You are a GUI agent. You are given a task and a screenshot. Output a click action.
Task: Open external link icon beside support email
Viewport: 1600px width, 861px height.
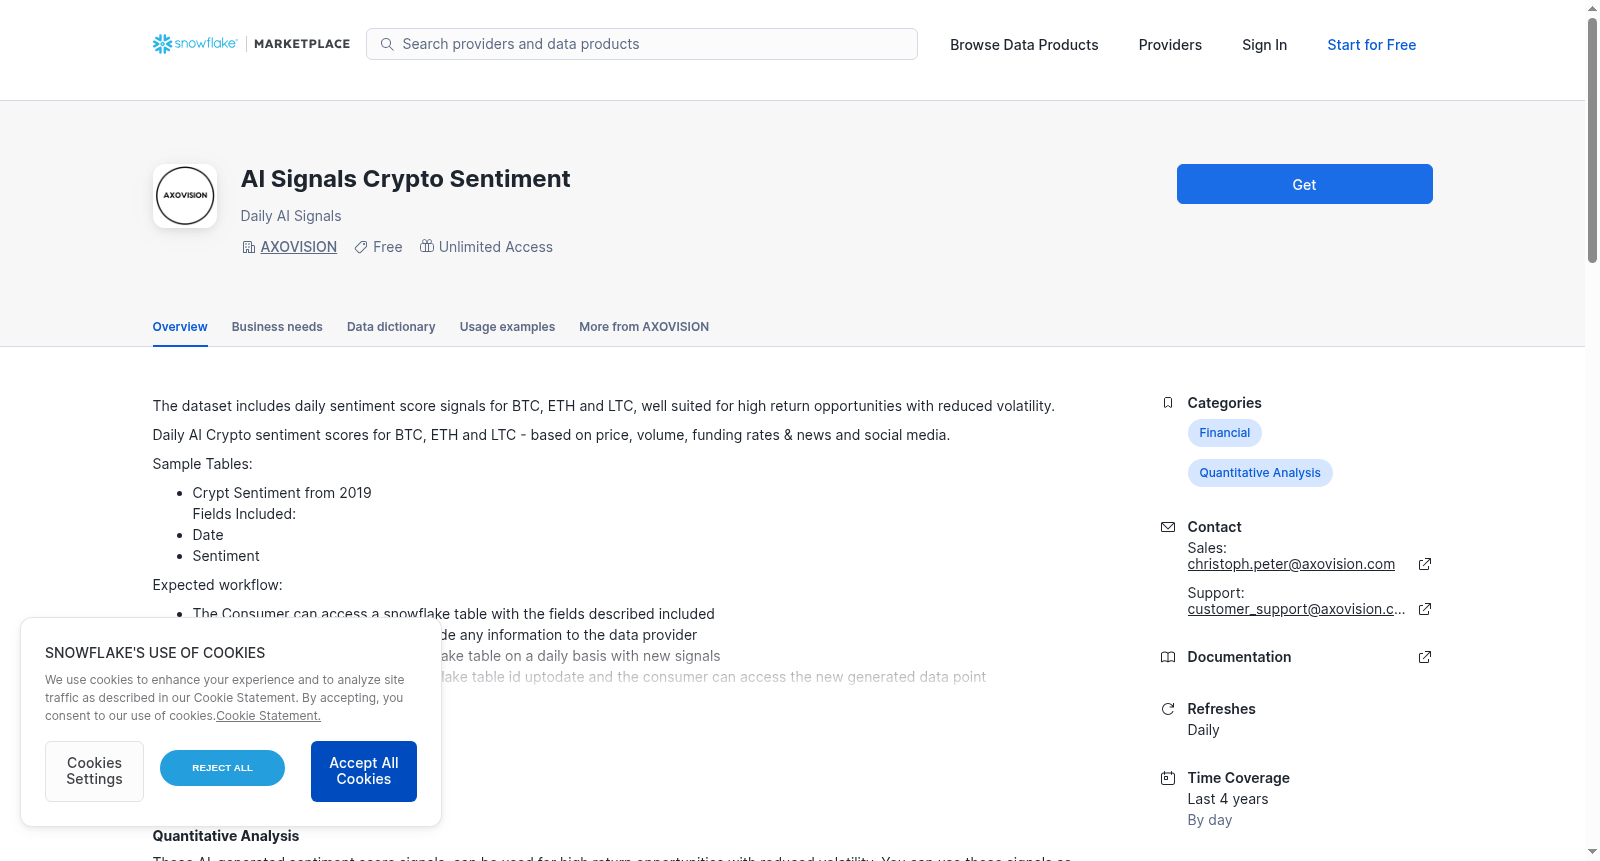tap(1425, 609)
